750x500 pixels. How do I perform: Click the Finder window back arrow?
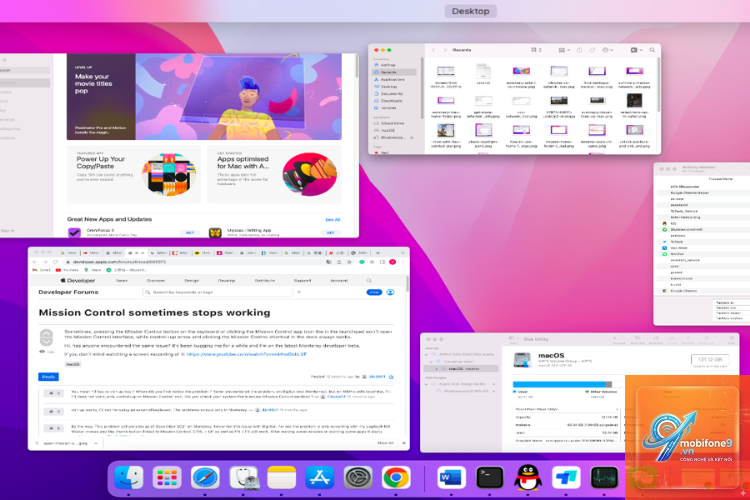pyautogui.click(x=433, y=50)
